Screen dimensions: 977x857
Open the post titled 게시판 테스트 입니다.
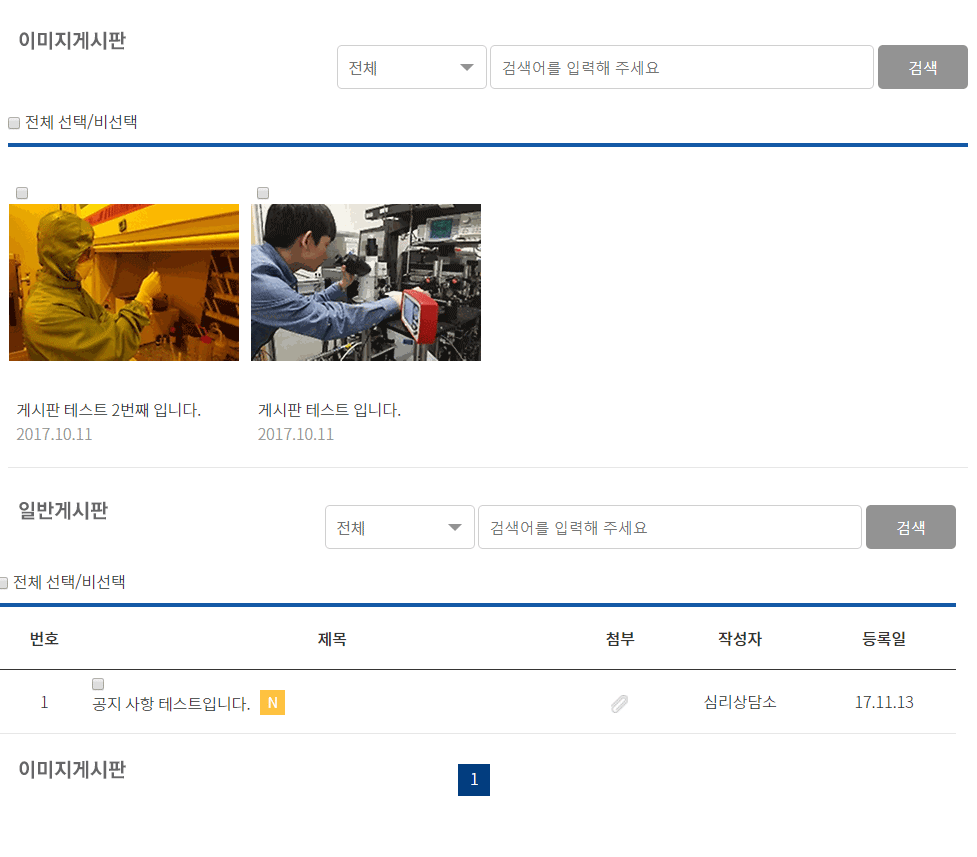[329, 410]
